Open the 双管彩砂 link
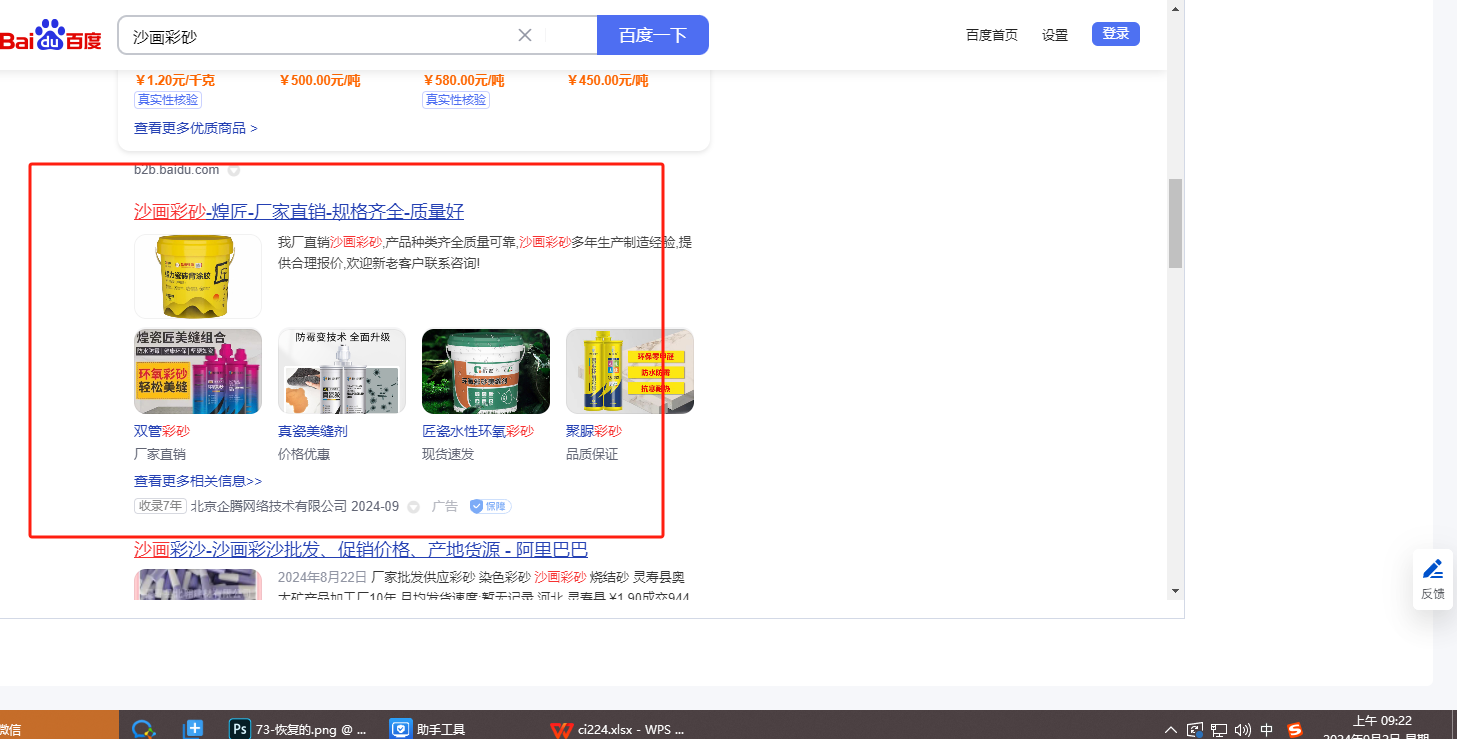Screen dimensions: 1457x739 pyautogui.click(x=162, y=431)
